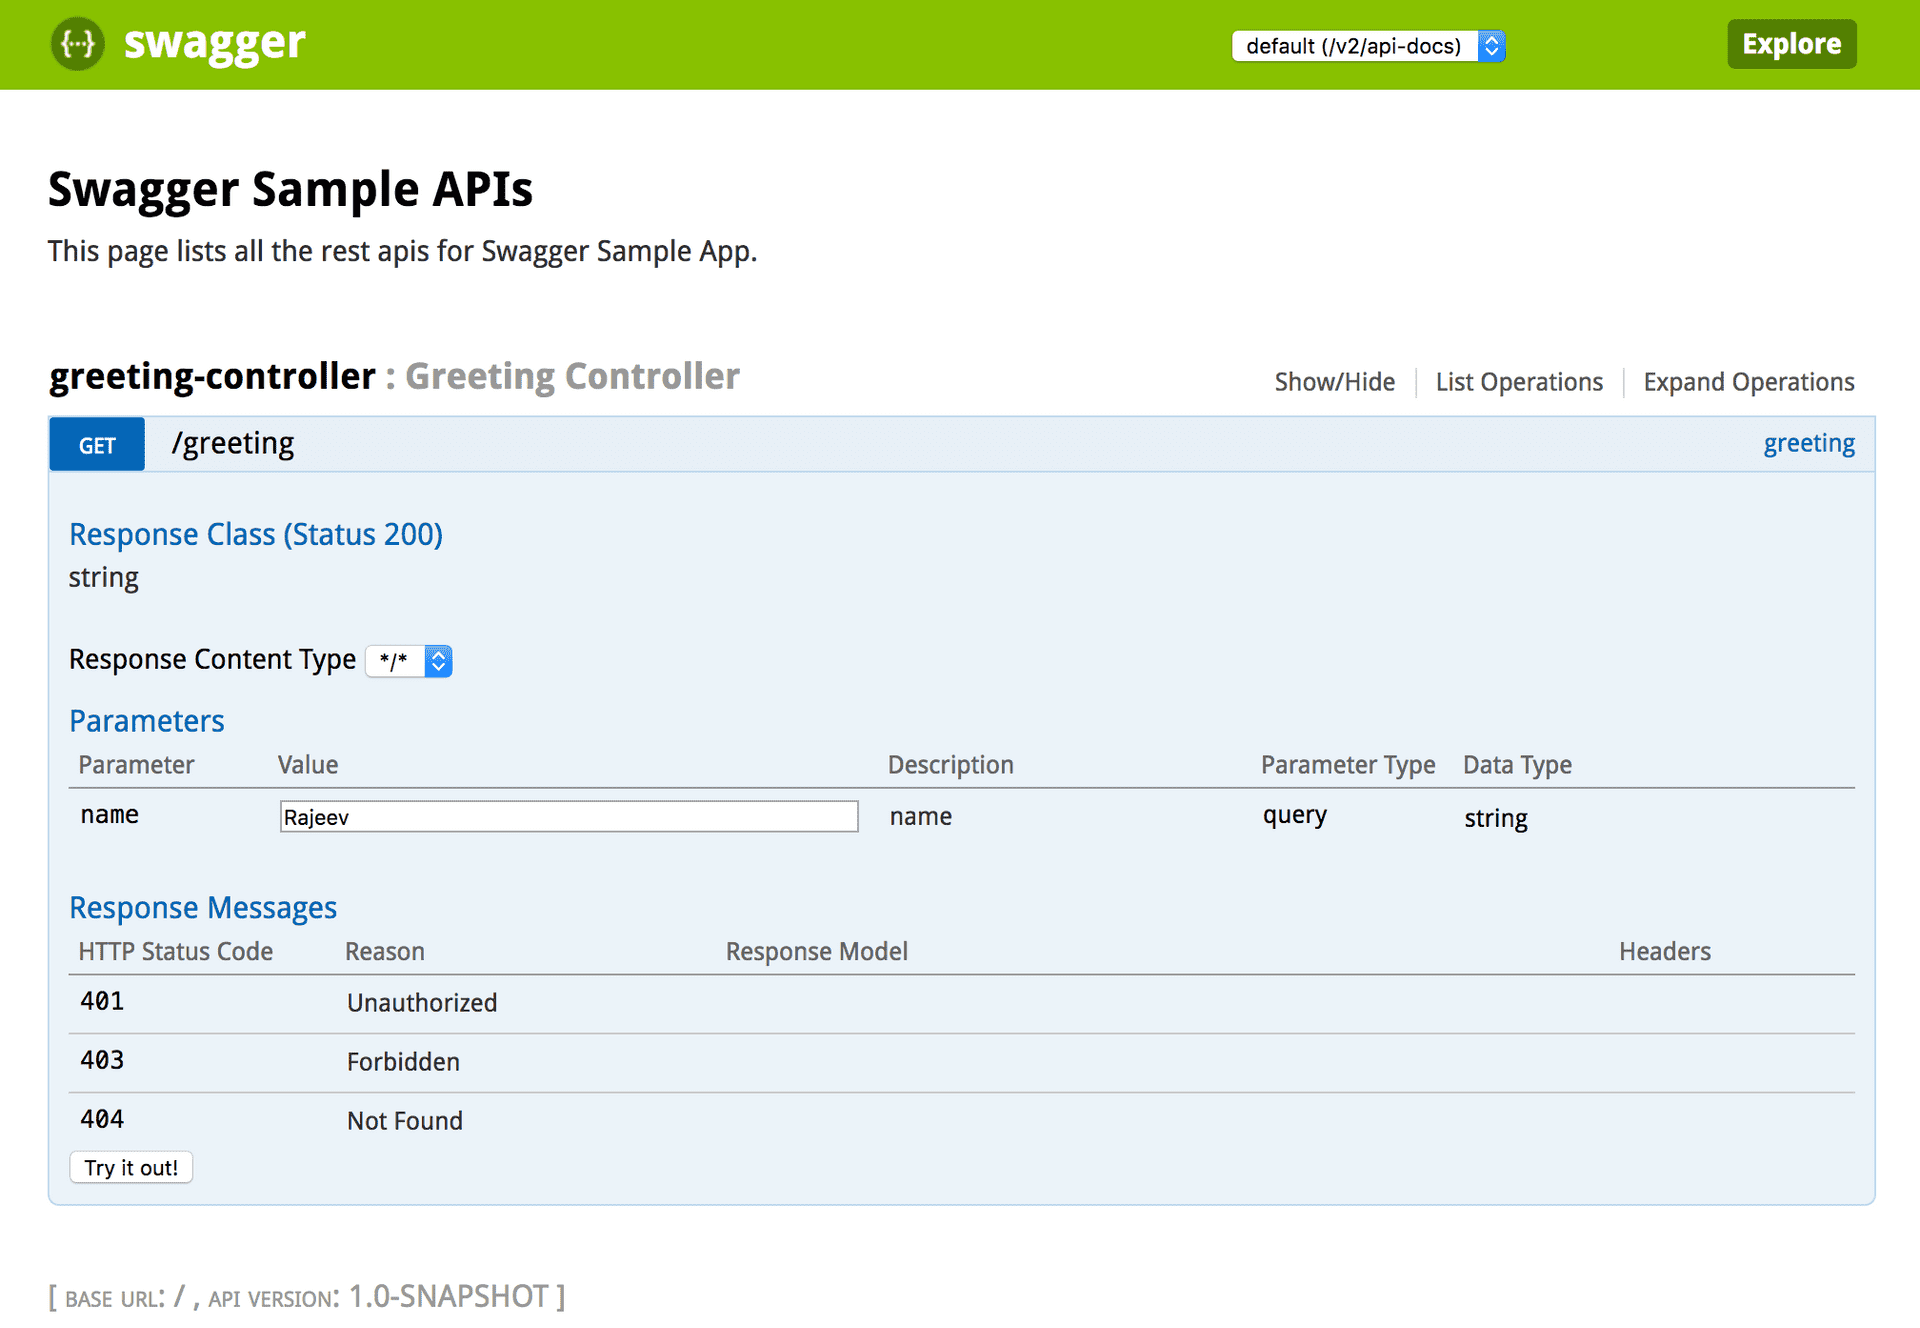
Task: Click the API docs selector dropdown arrow
Action: tap(1488, 45)
